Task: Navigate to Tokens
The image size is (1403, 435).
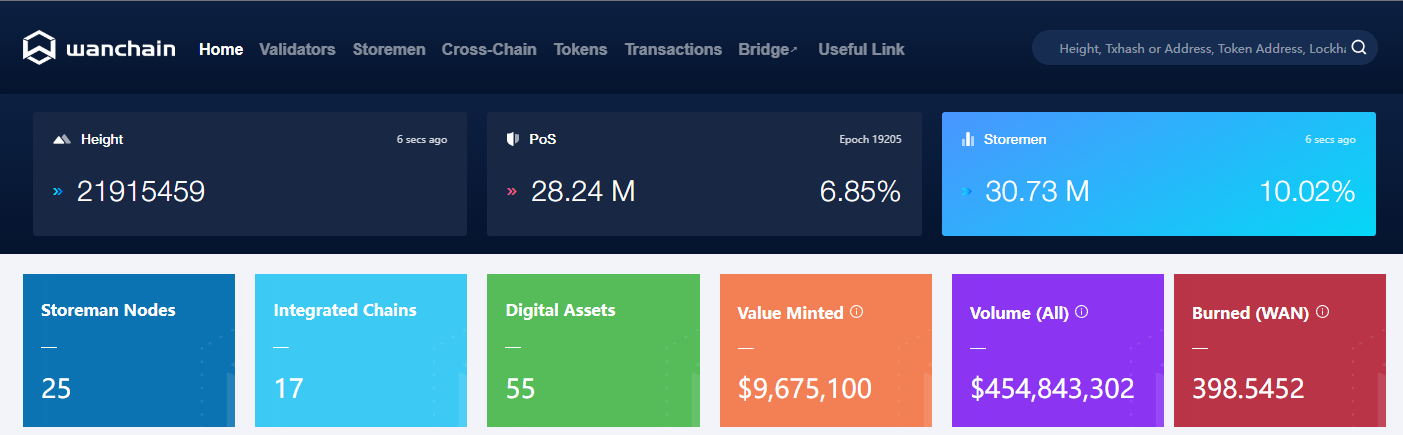Action: point(580,49)
